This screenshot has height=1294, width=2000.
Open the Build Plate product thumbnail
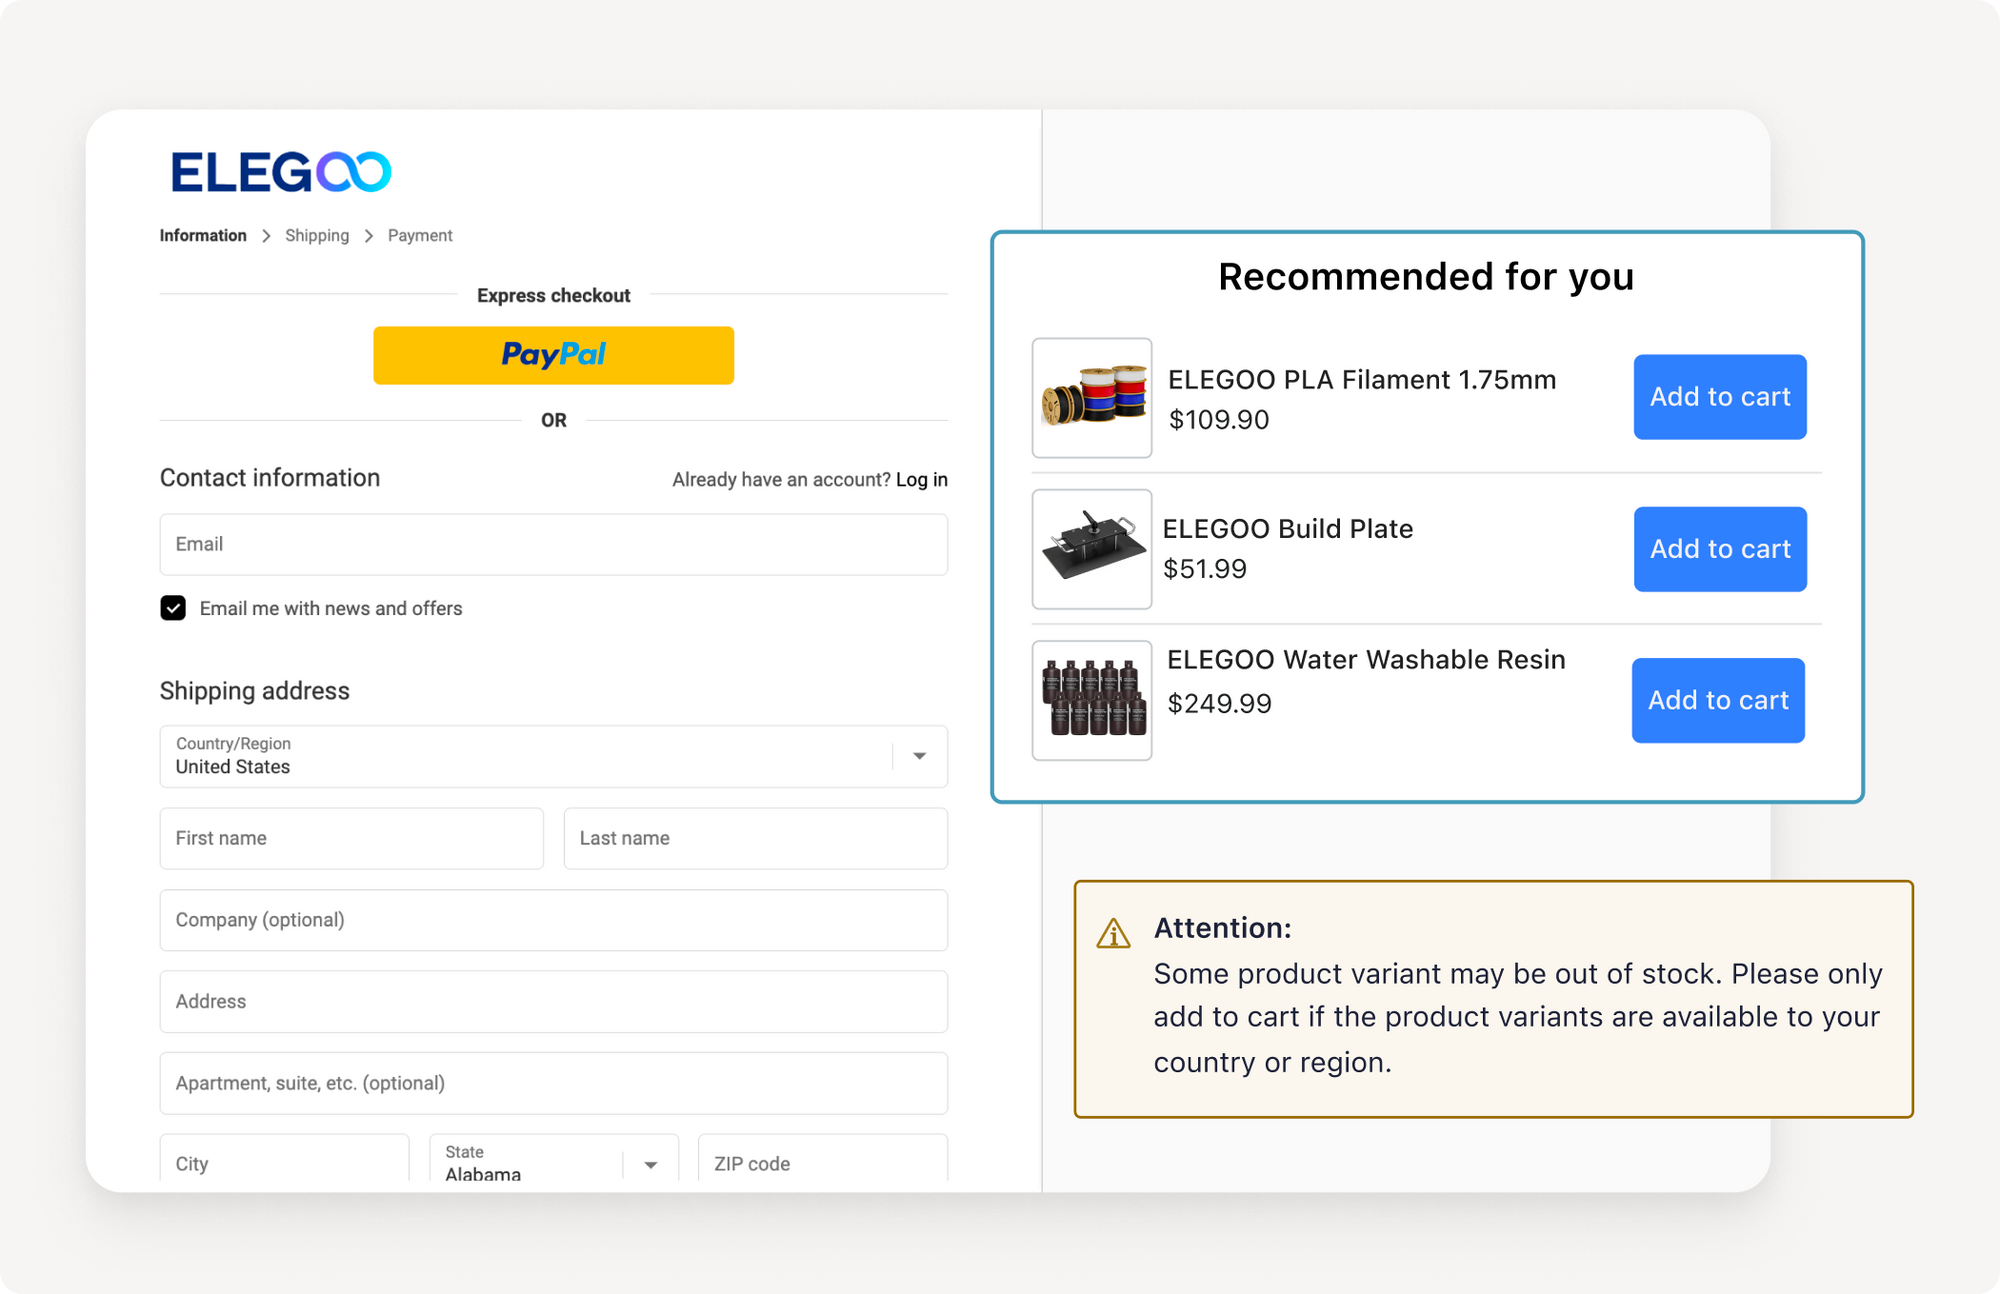coord(1092,549)
